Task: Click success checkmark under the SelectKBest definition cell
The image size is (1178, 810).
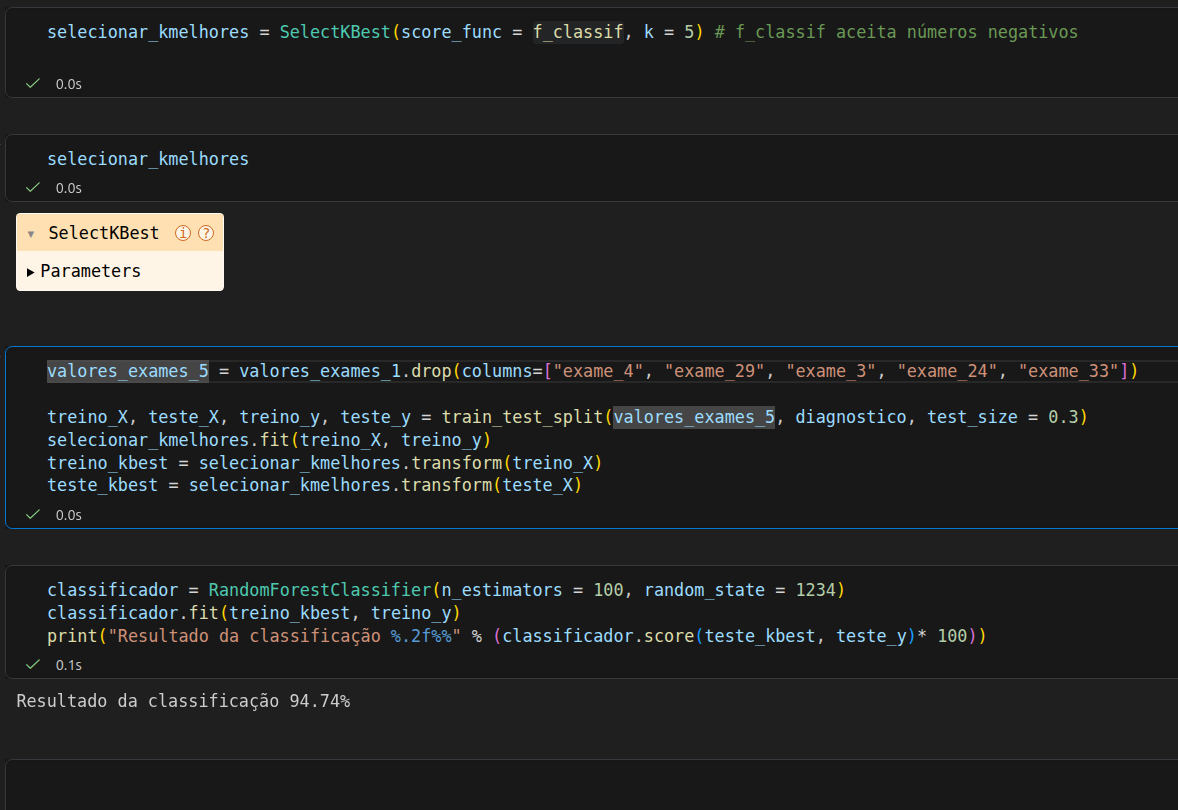Action: point(33,84)
